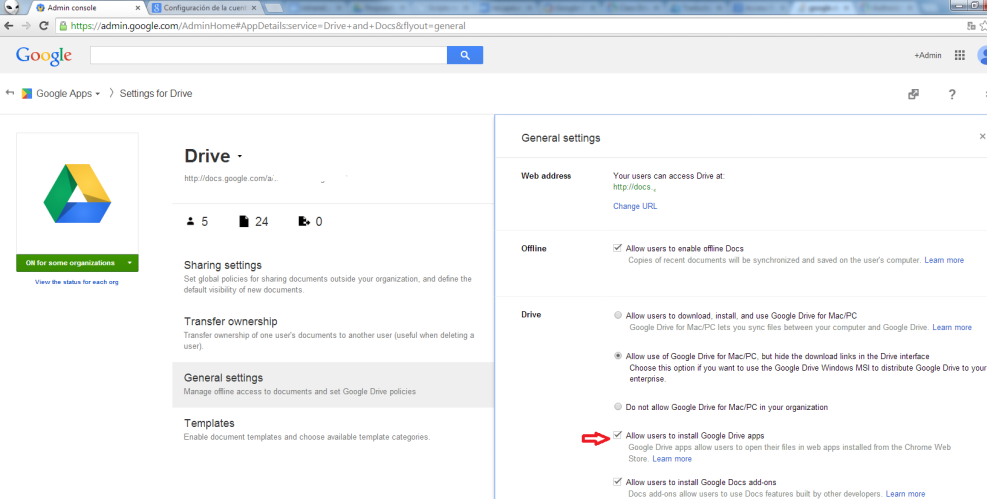Click the documents count icon showing 24
The width and height of the screenshot is (987, 499).
244,221
